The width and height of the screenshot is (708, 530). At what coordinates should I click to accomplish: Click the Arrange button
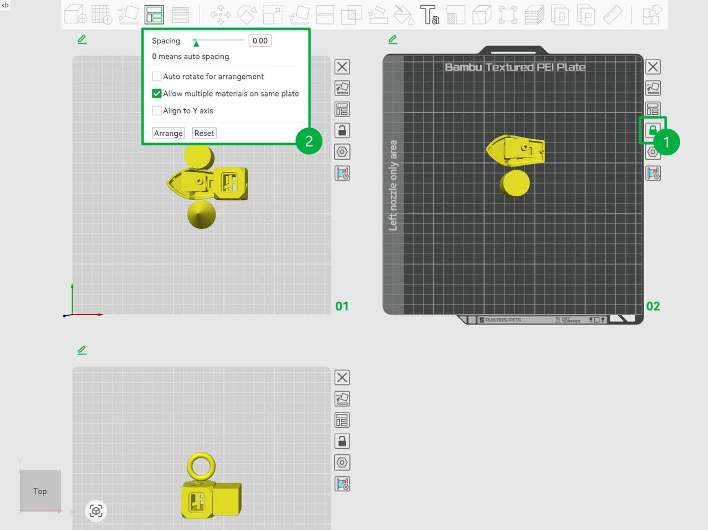(168, 133)
